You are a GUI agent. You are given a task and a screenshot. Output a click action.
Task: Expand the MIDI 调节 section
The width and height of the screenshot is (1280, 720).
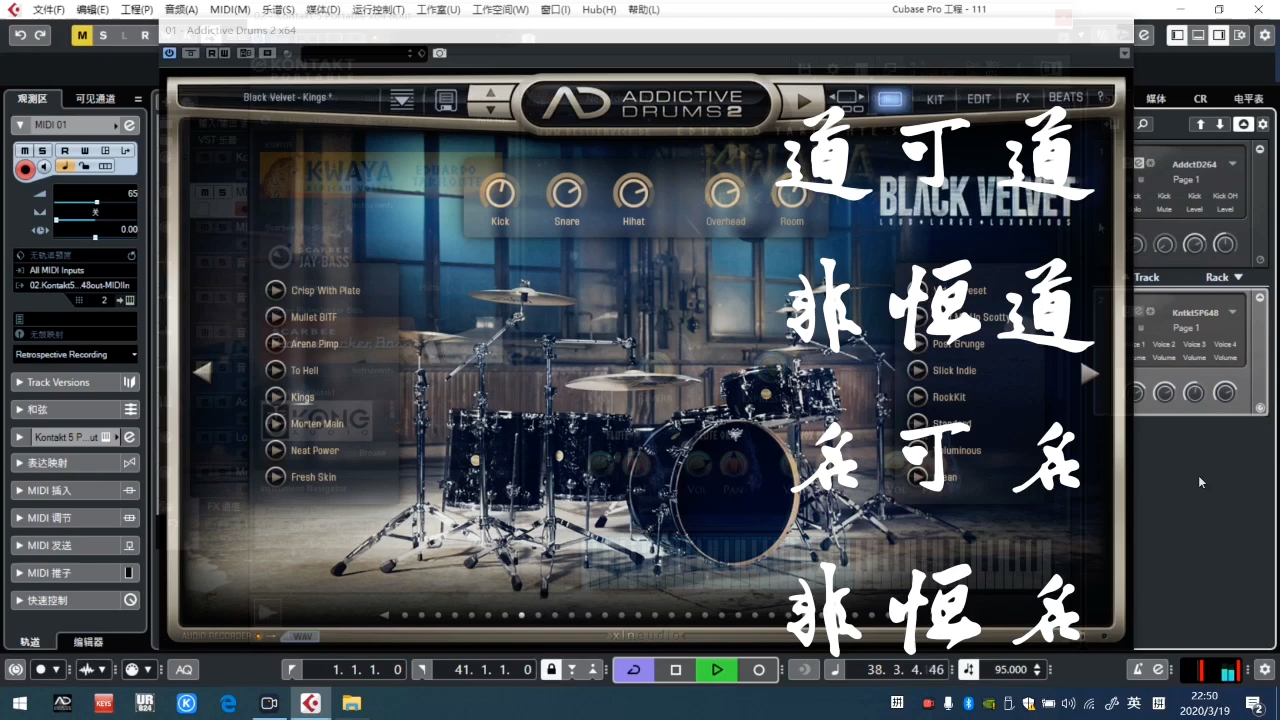tap(20, 518)
